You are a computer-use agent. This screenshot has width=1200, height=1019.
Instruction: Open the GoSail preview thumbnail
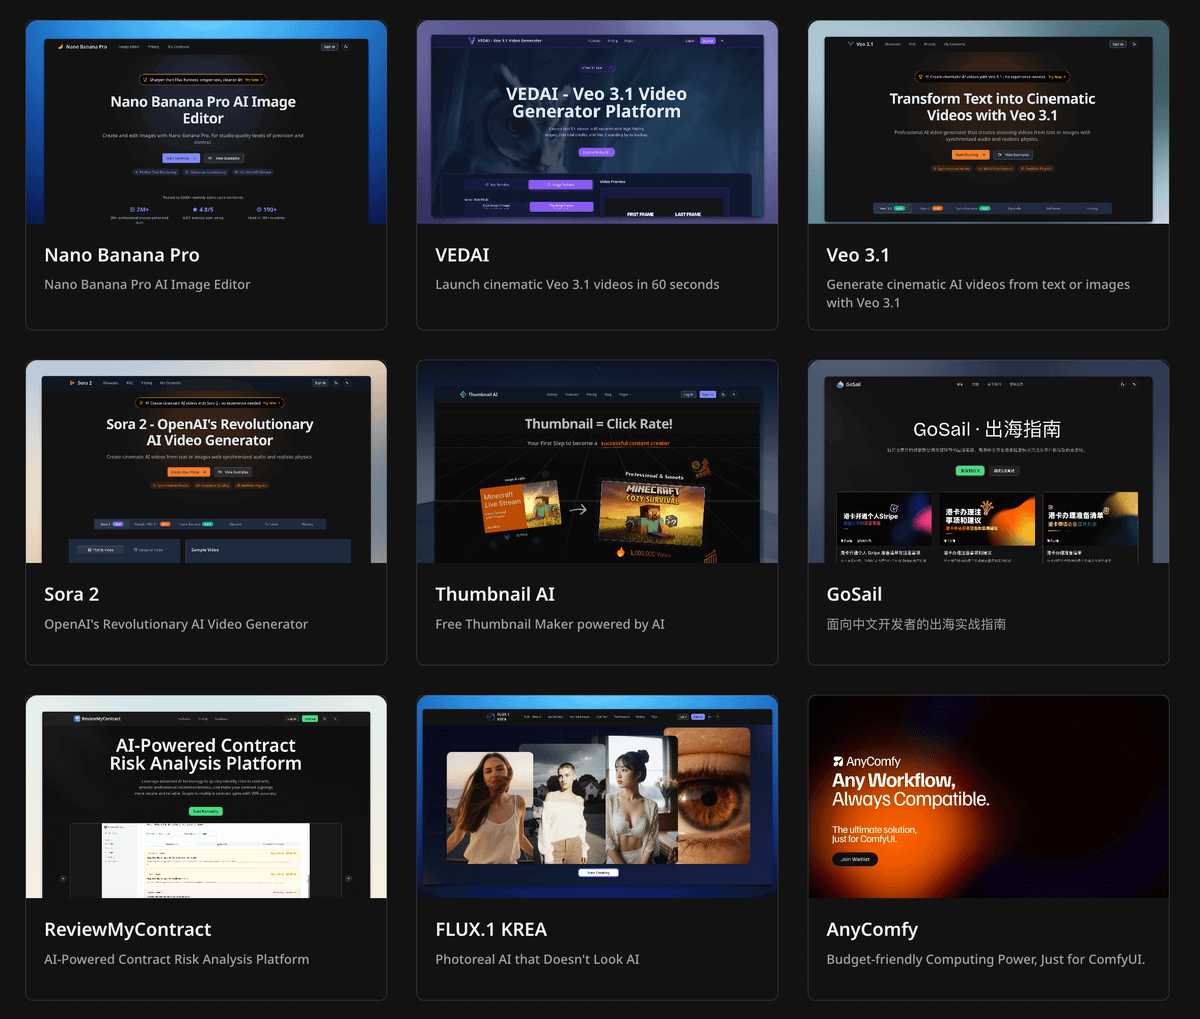tap(988, 462)
